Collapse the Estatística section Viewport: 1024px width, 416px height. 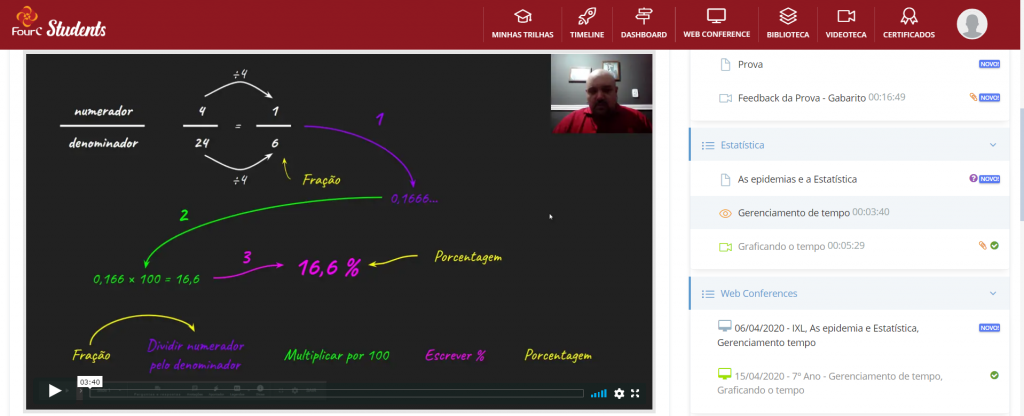click(x=992, y=145)
